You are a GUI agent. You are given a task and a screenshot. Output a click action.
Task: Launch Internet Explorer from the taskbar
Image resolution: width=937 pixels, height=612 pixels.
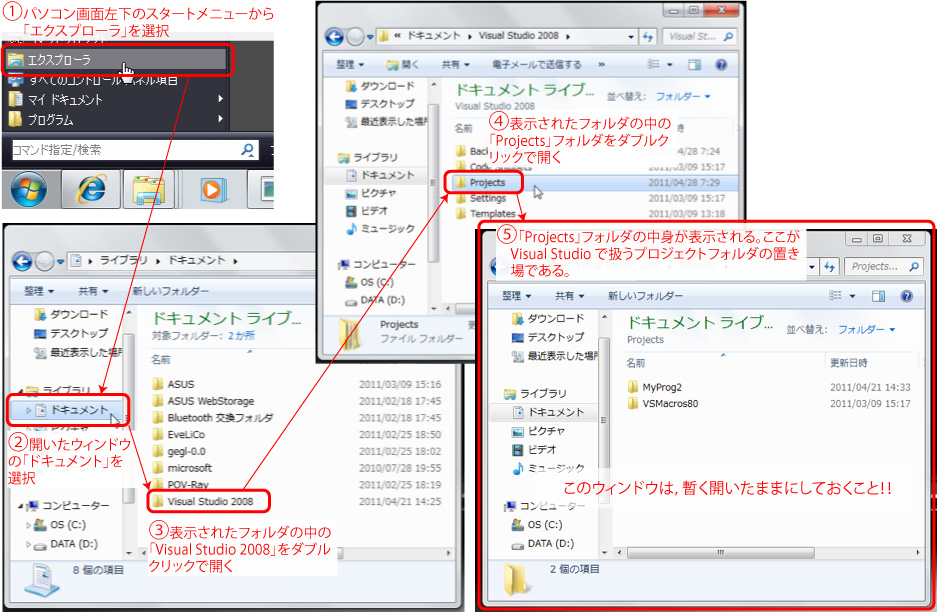pyautogui.click(x=91, y=189)
